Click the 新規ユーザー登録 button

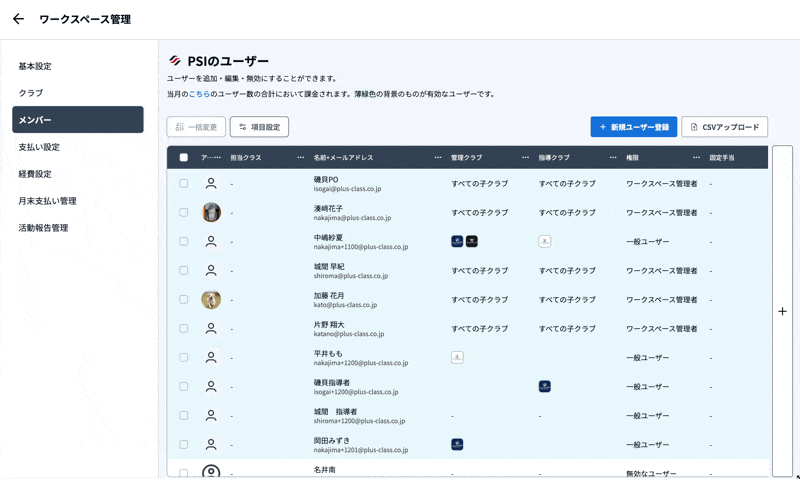tap(634, 127)
